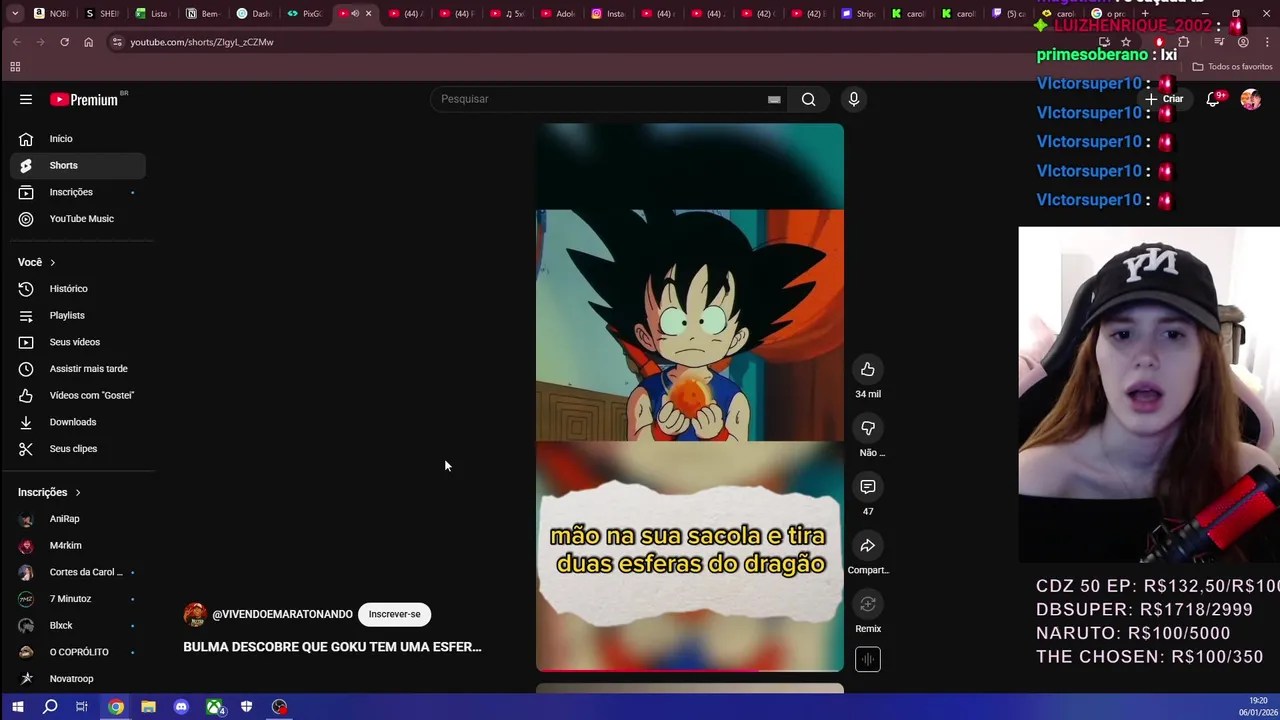Open Cortes da Carol channel
The image size is (1280, 720).
point(78,572)
